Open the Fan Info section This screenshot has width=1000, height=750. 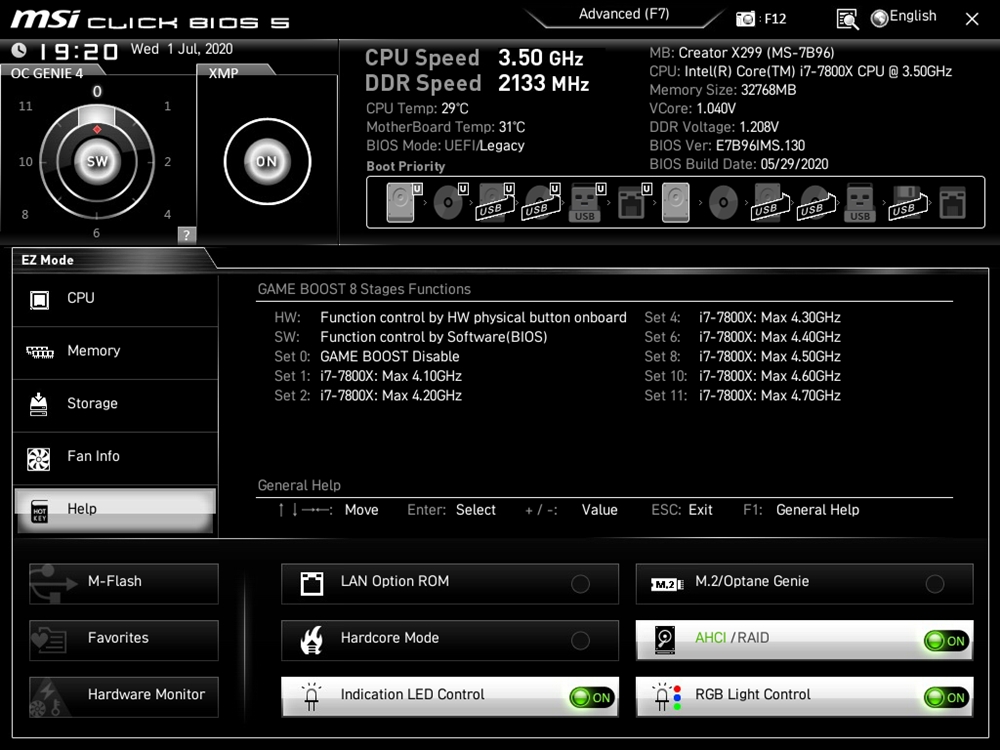tap(115, 457)
